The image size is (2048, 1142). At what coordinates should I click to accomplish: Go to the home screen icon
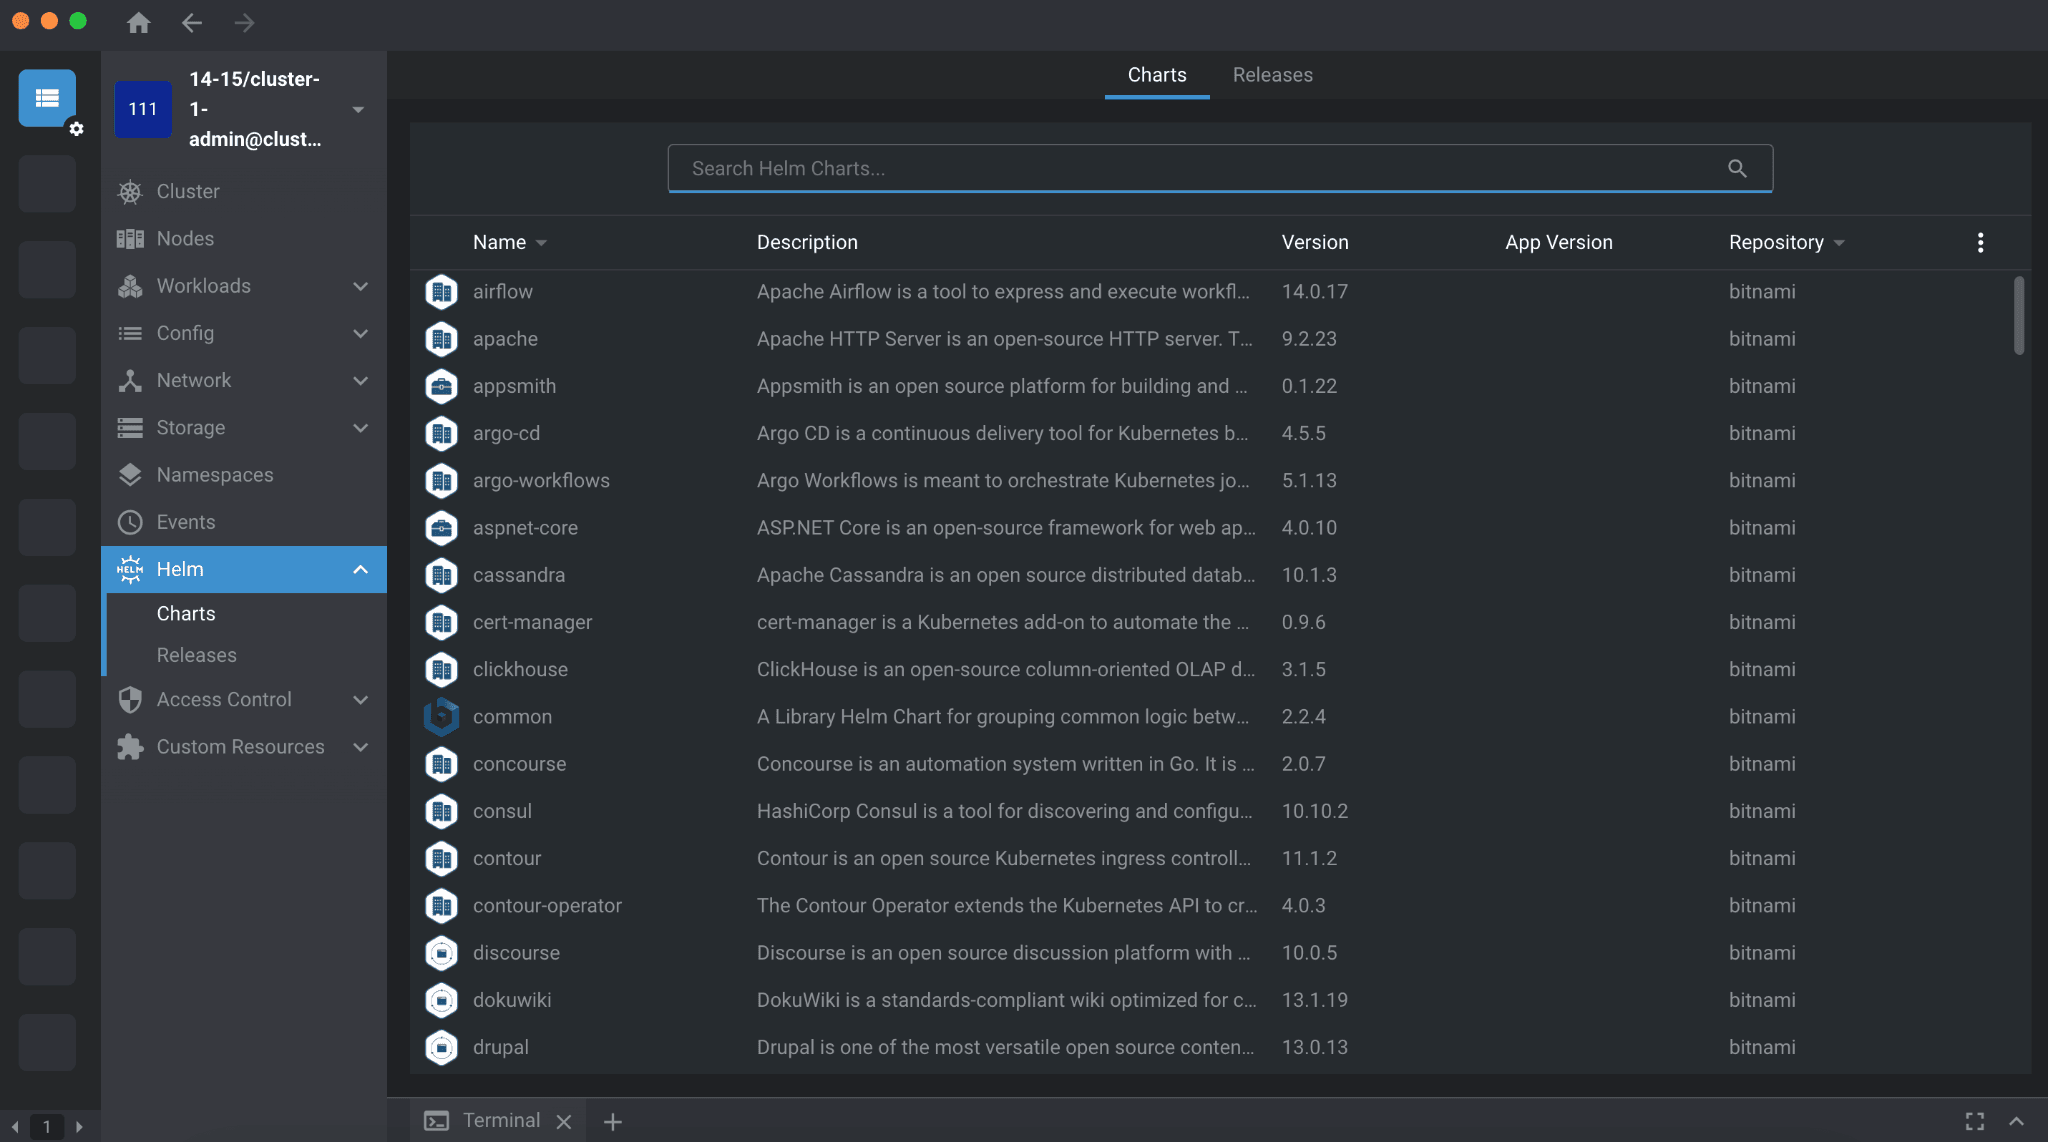coord(139,23)
